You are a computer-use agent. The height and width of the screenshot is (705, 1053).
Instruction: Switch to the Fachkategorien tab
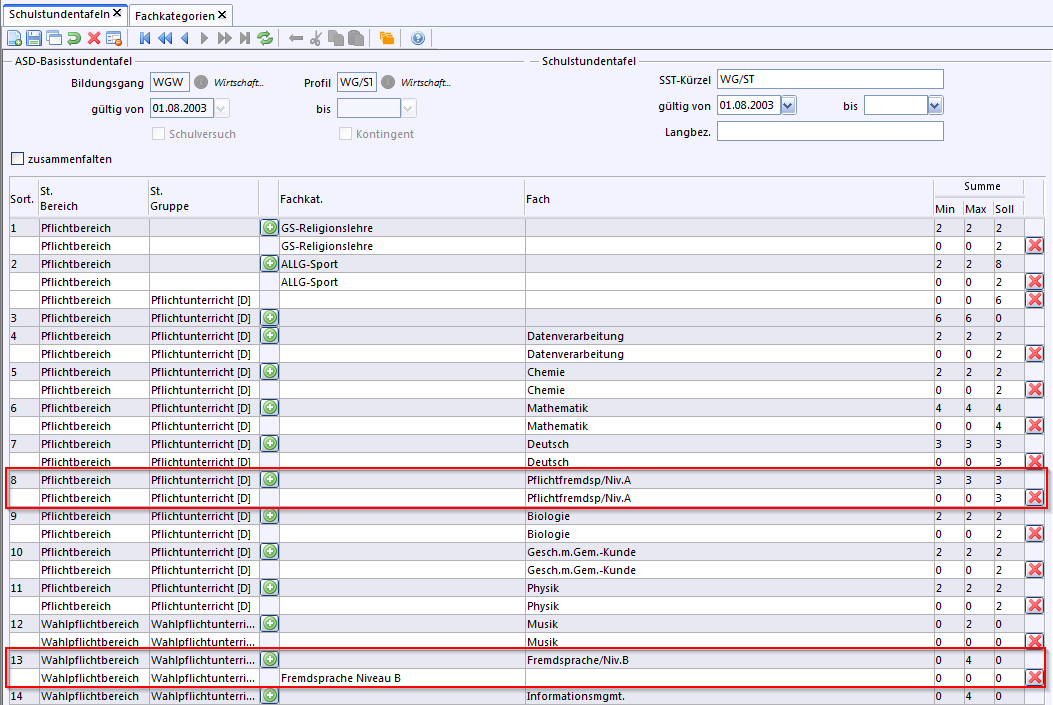click(x=174, y=15)
